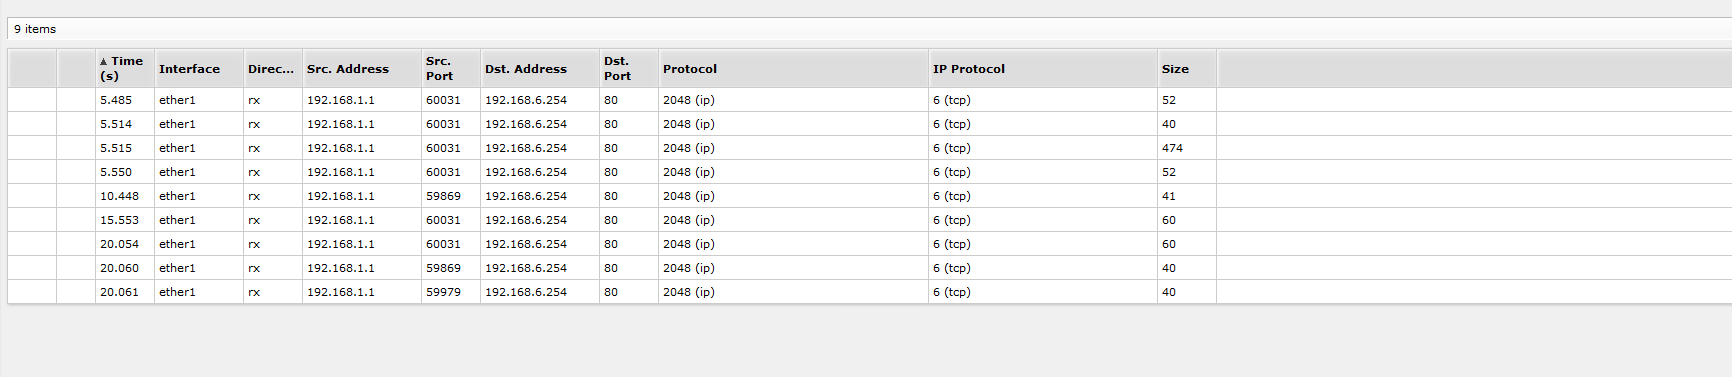Click the Dst. Port column header
Image resolution: width=1732 pixels, height=377 pixels.
(x=629, y=68)
